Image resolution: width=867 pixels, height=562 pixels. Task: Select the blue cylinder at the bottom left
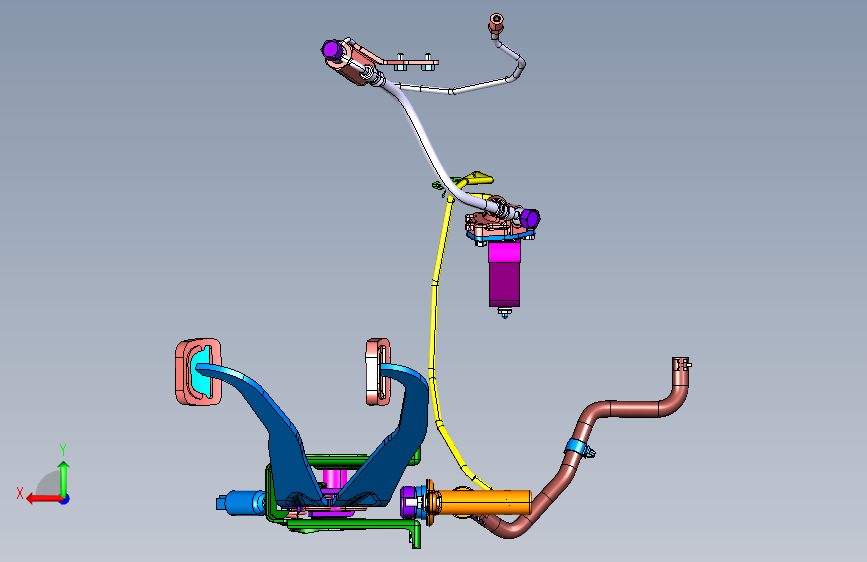[x=241, y=503]
